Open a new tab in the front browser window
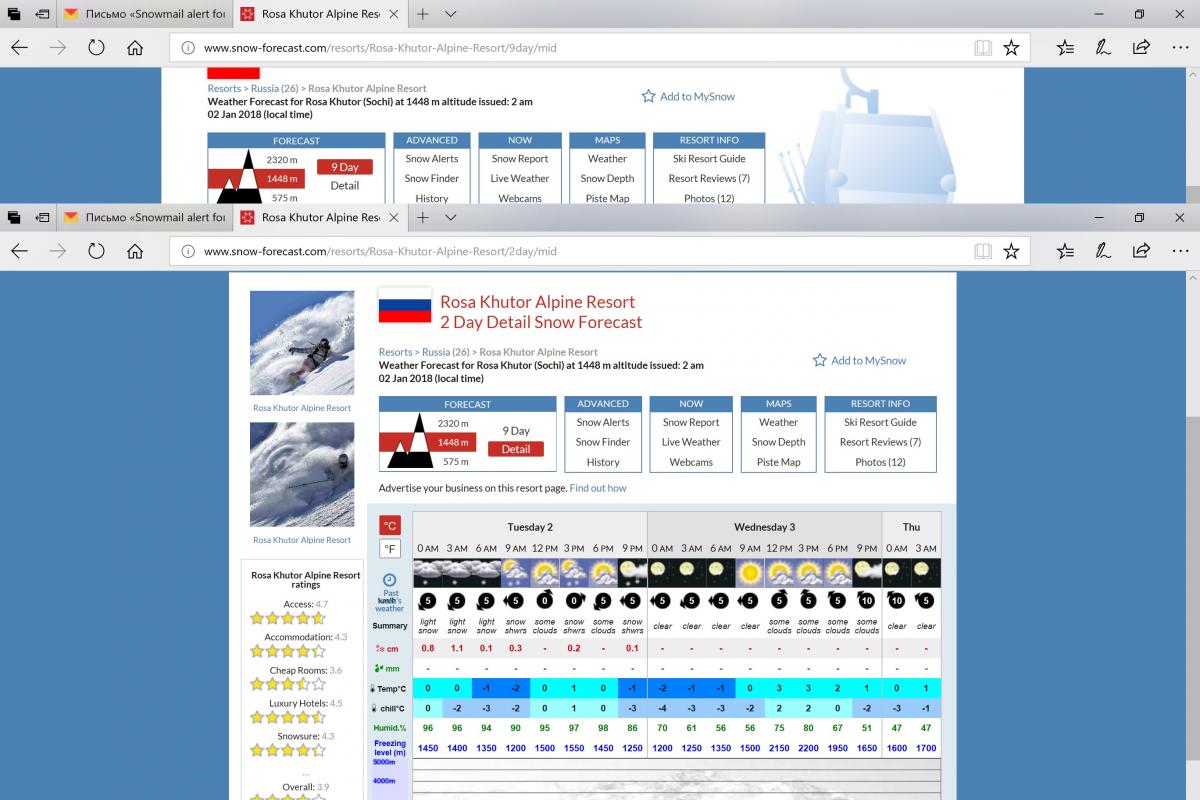This screenshot has height=800, width=1200. pyautogui.click(x=423, y=217)
